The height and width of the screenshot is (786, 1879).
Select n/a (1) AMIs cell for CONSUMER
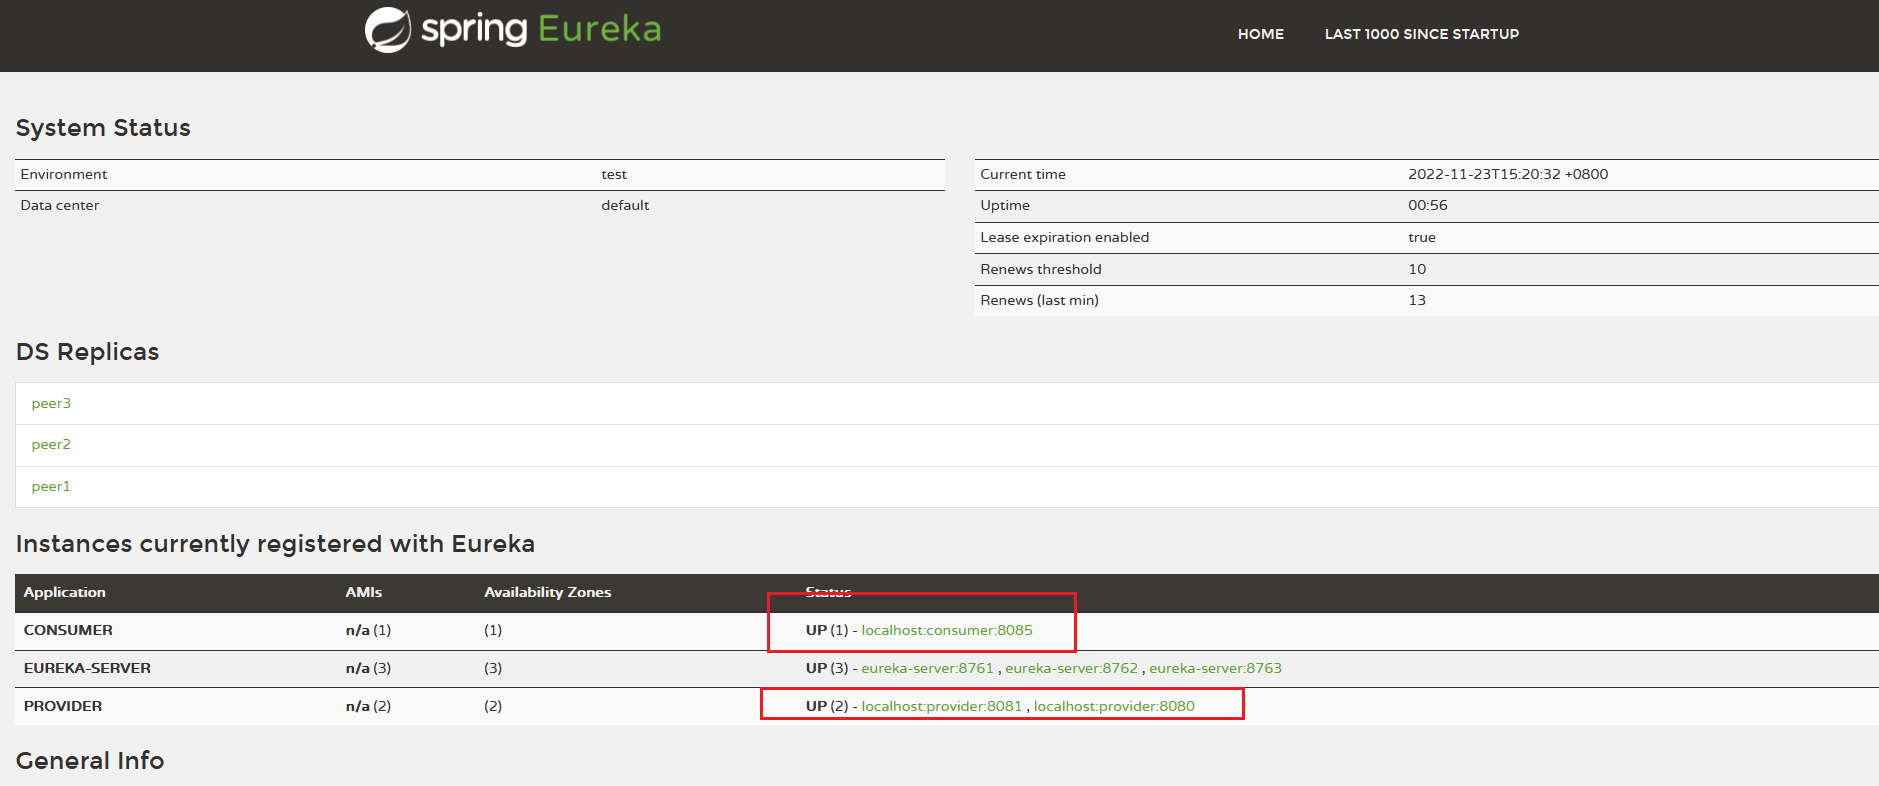tap(368, 630)
